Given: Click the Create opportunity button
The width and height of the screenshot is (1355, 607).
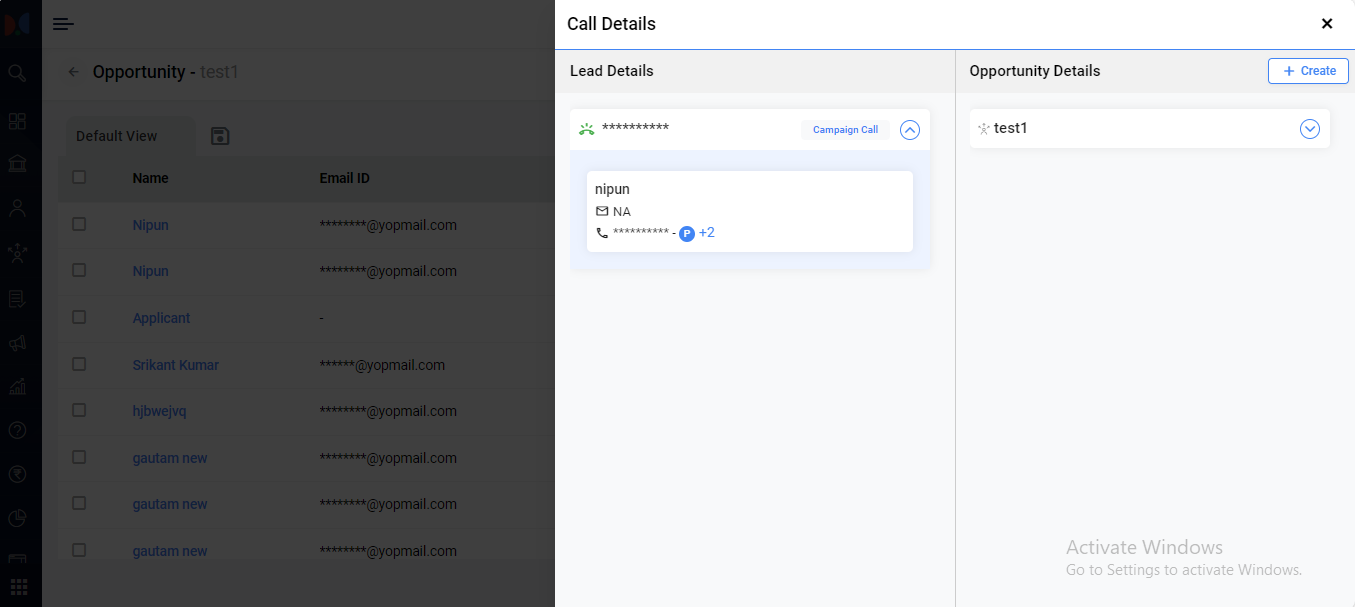Looking at the screenshot, I should coord(1308,71).
